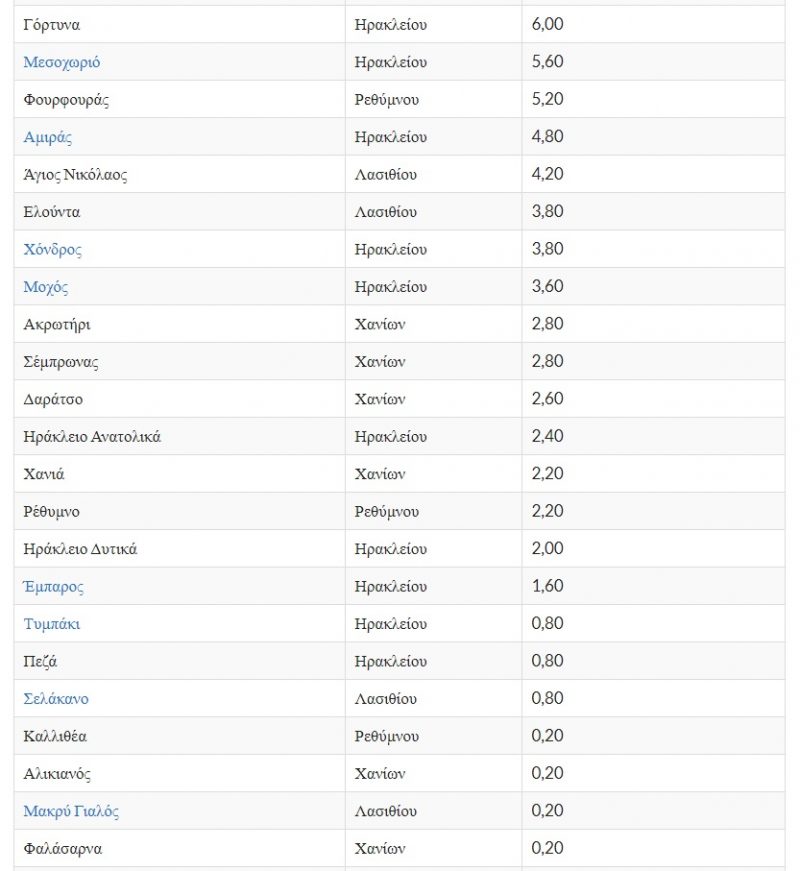Select the Καλλιθέα table cell

click(x=55, y=736)
